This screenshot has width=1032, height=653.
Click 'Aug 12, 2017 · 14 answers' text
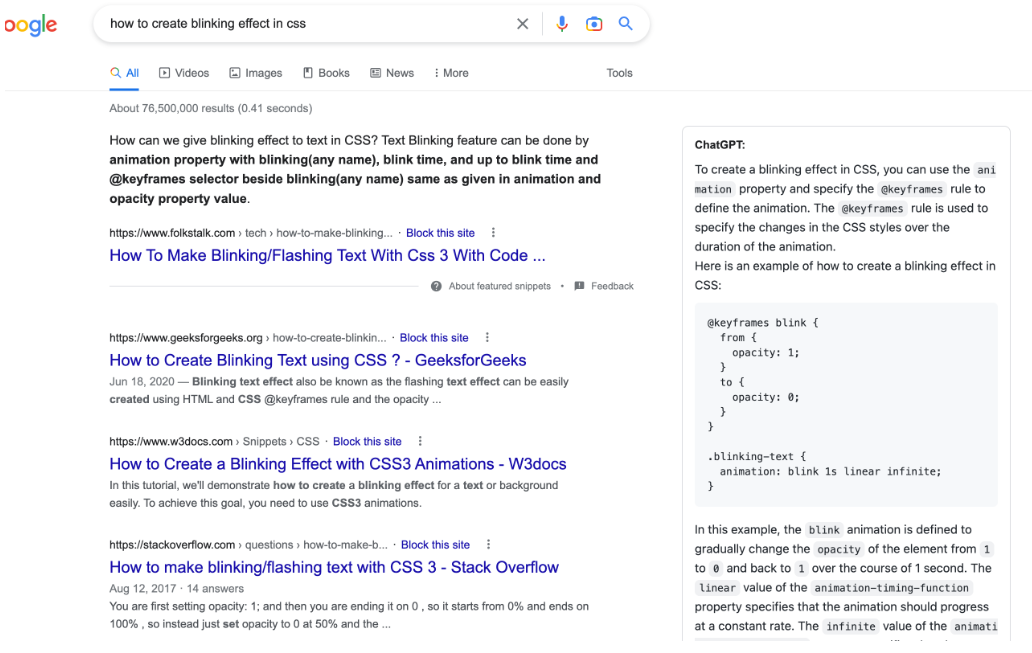click(x=176, y=588)
